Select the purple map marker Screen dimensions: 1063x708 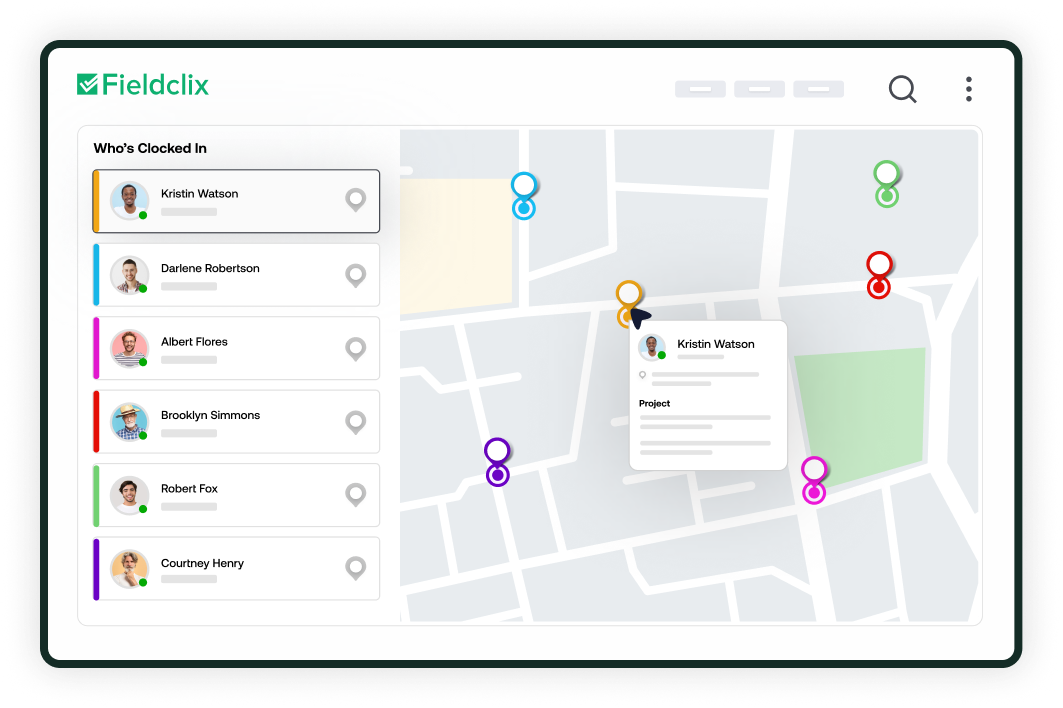(x=497, y=462)
